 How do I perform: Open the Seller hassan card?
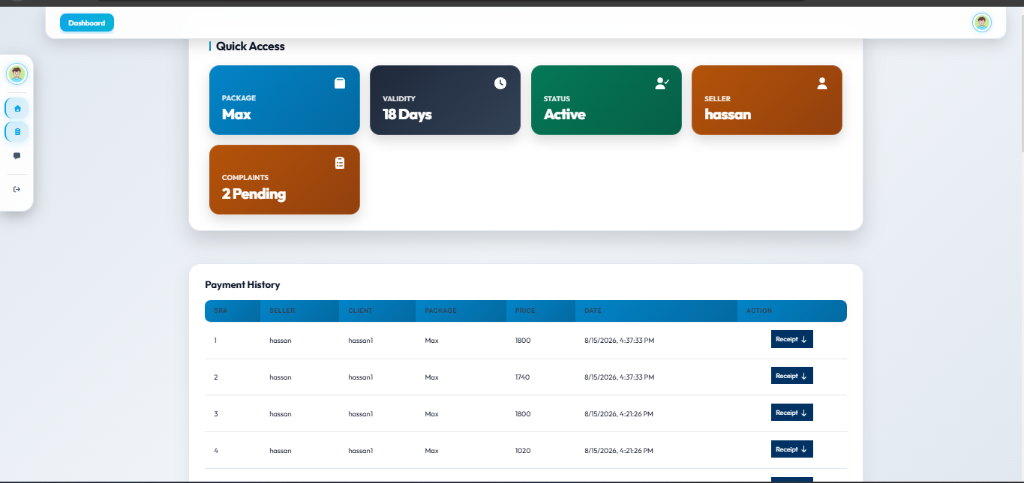pos(767,100)
